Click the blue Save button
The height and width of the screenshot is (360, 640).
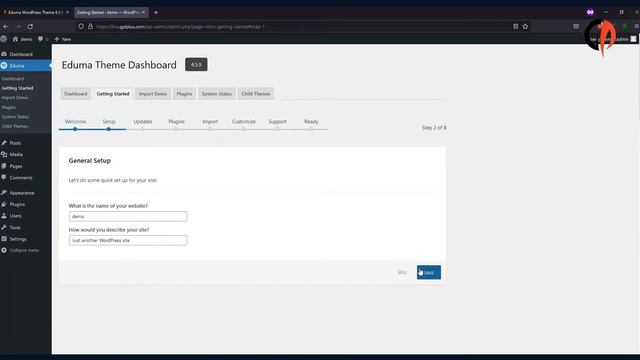pos(429,273)
